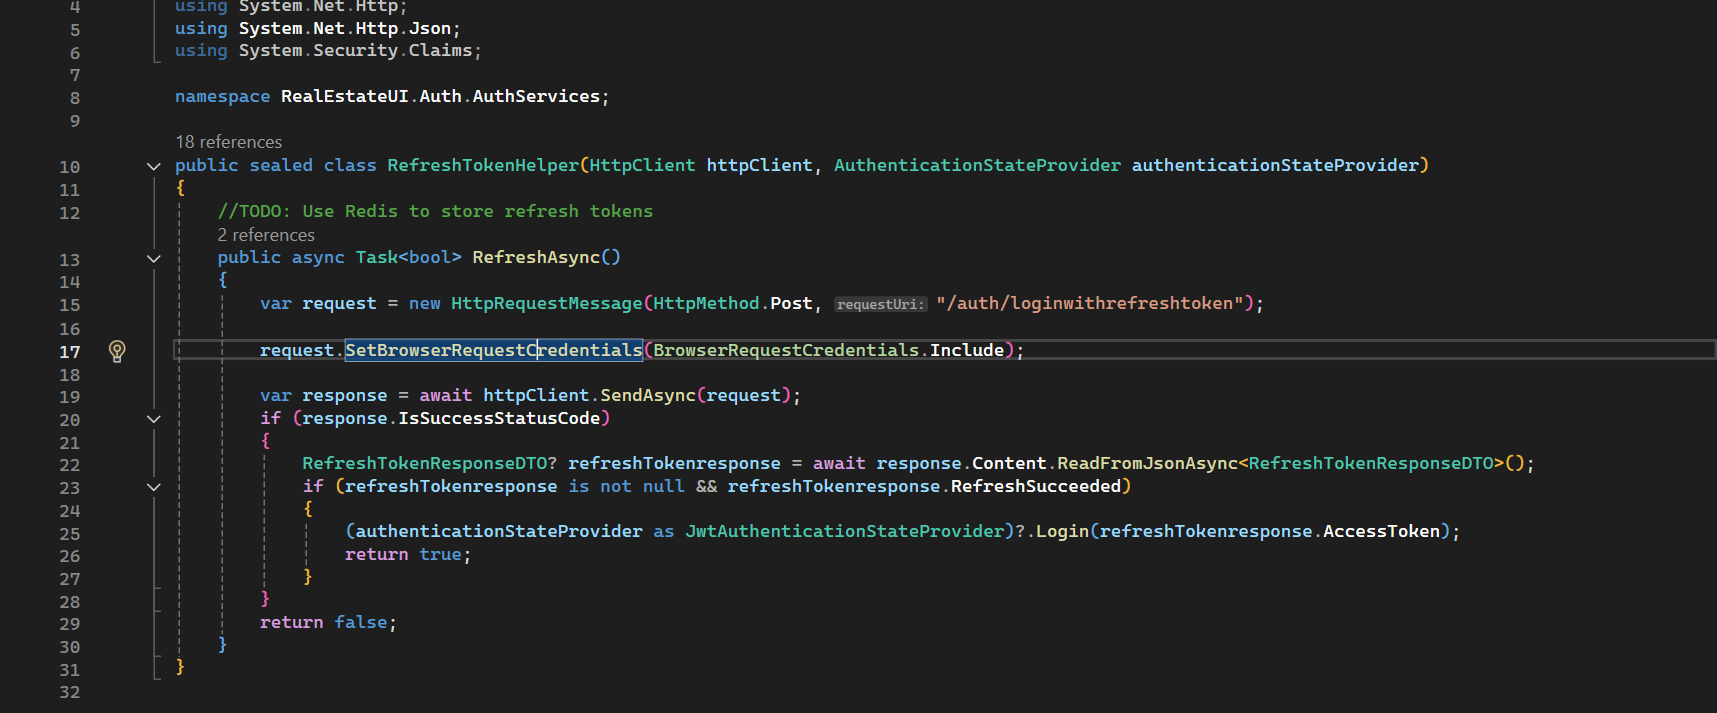
Task: Click JwtAuthenticationStateProvider type name
Action: click(844, 531)
